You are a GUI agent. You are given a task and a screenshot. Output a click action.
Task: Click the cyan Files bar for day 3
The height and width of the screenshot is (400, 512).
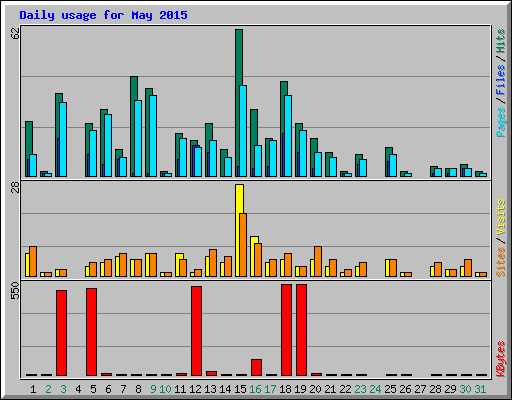click(x=63, y=139)
